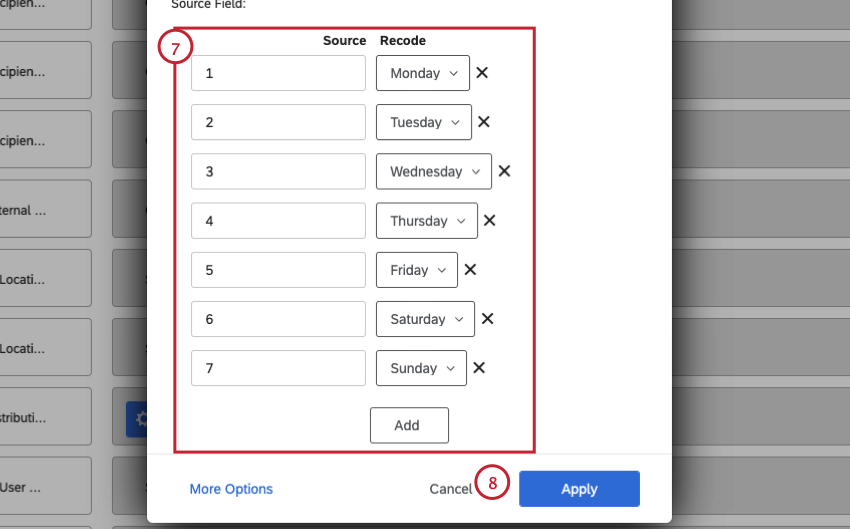Click the Add button

coord(409,425)
